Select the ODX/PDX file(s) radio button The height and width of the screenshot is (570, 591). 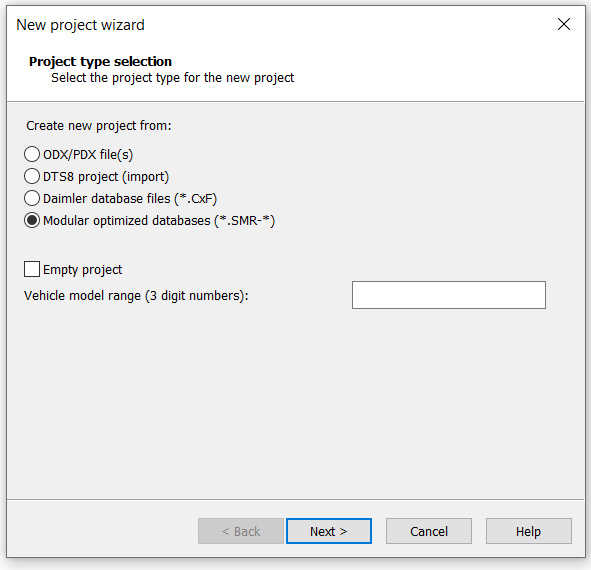point(32,154)
